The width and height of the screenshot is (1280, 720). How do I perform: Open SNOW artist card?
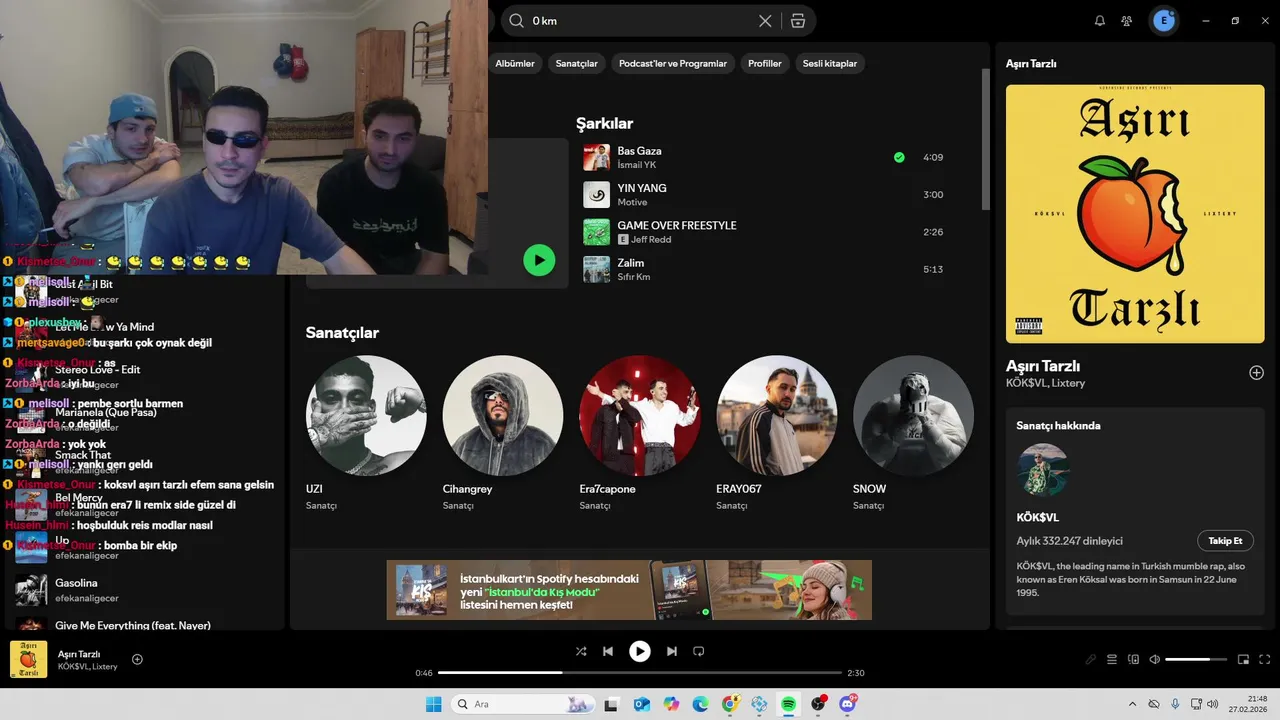tap(913, 434)
